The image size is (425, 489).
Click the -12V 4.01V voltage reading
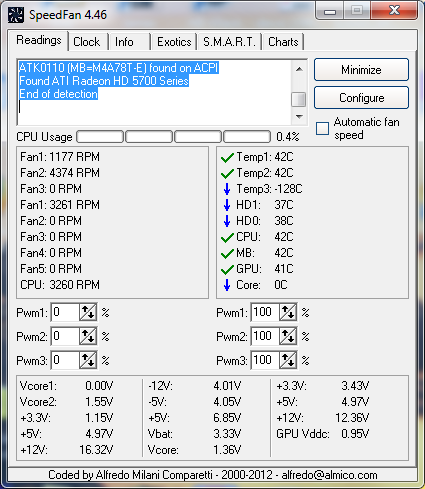(x=194, y=386)
